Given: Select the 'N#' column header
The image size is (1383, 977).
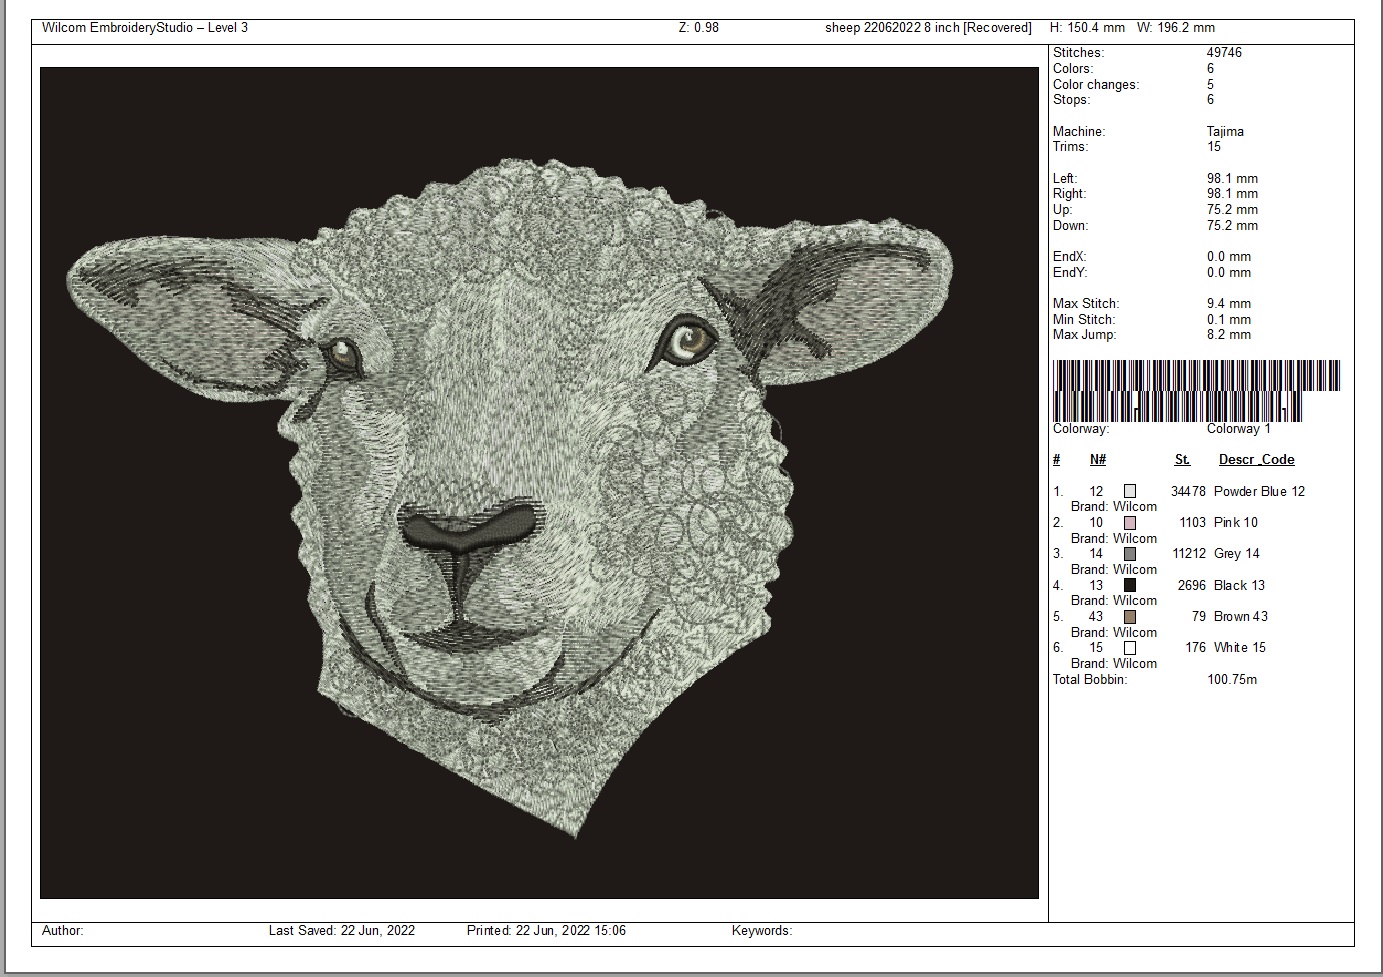Looking at the screenshot, I should pos(1098,460).
